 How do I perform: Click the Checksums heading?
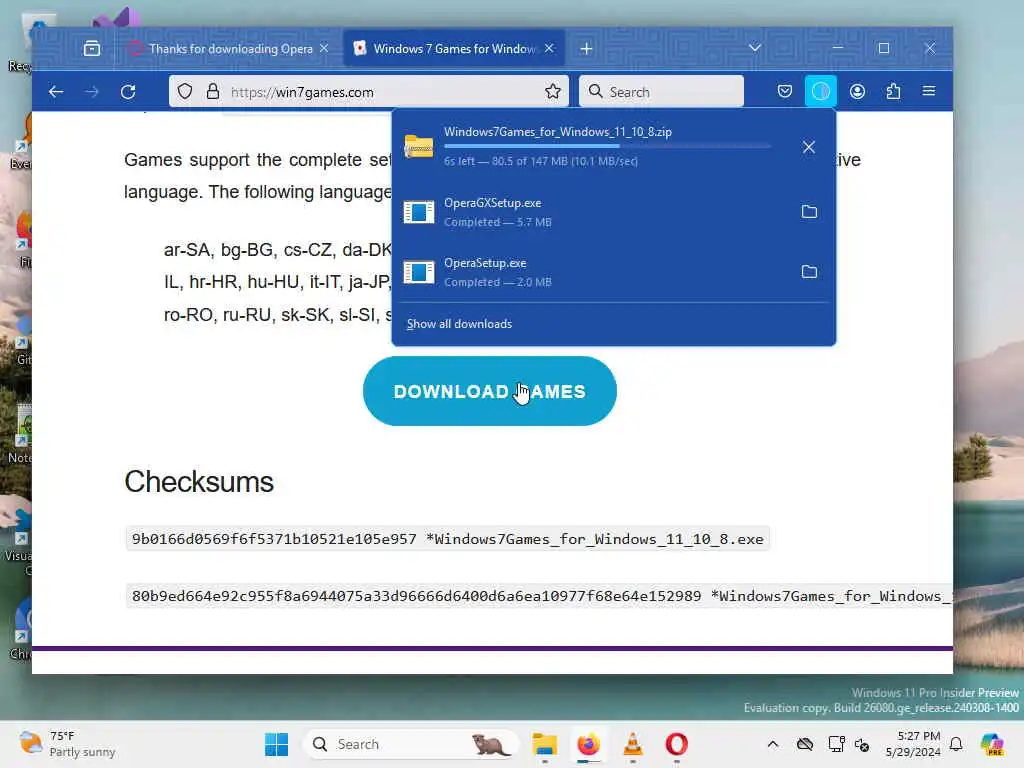coord(199,482)
